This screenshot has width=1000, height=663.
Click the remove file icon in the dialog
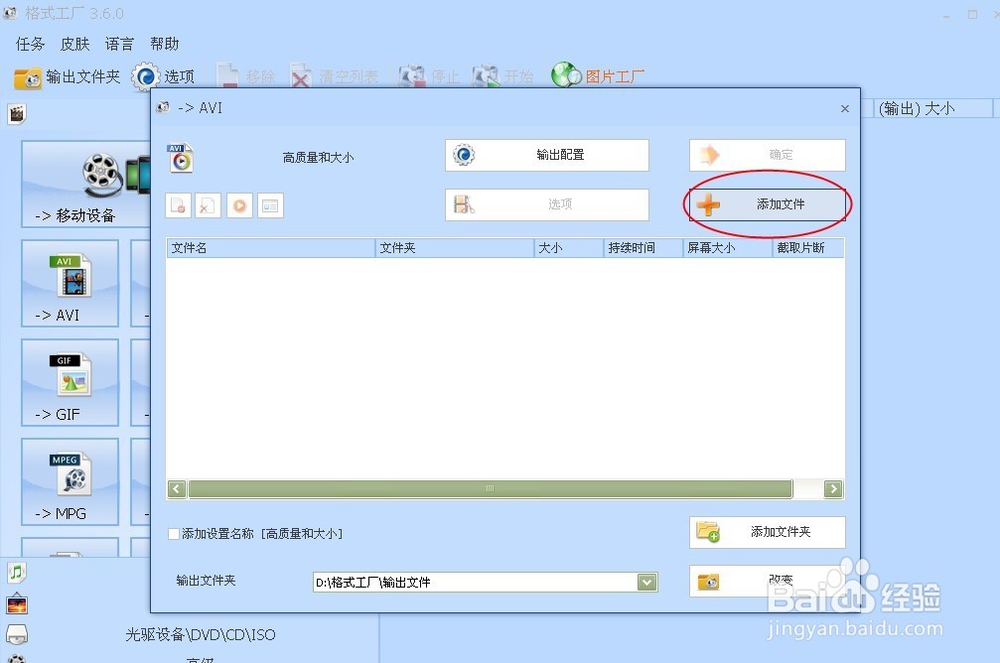click(207, 205)
